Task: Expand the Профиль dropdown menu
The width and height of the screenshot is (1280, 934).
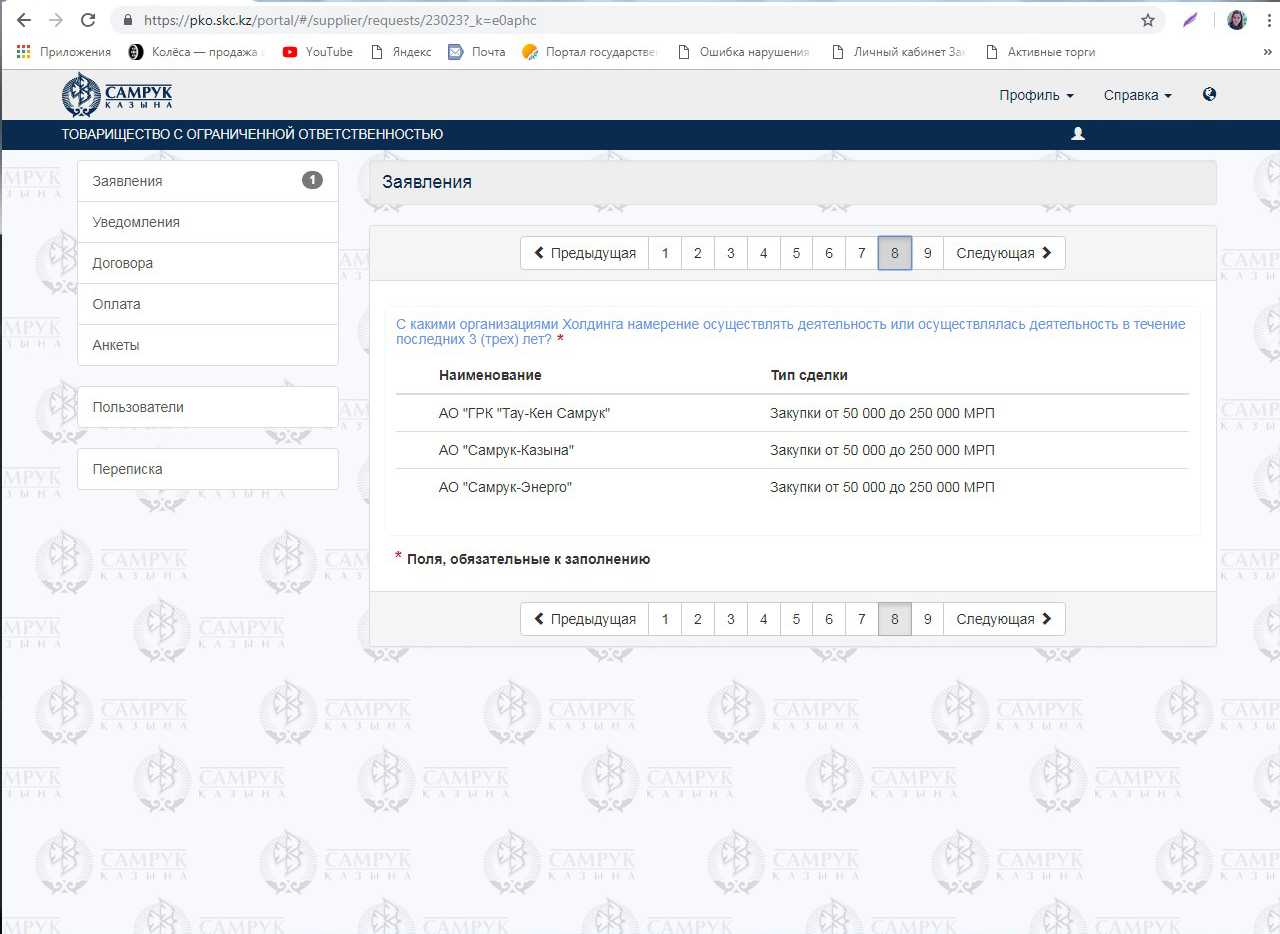Action: [1036, 95]
